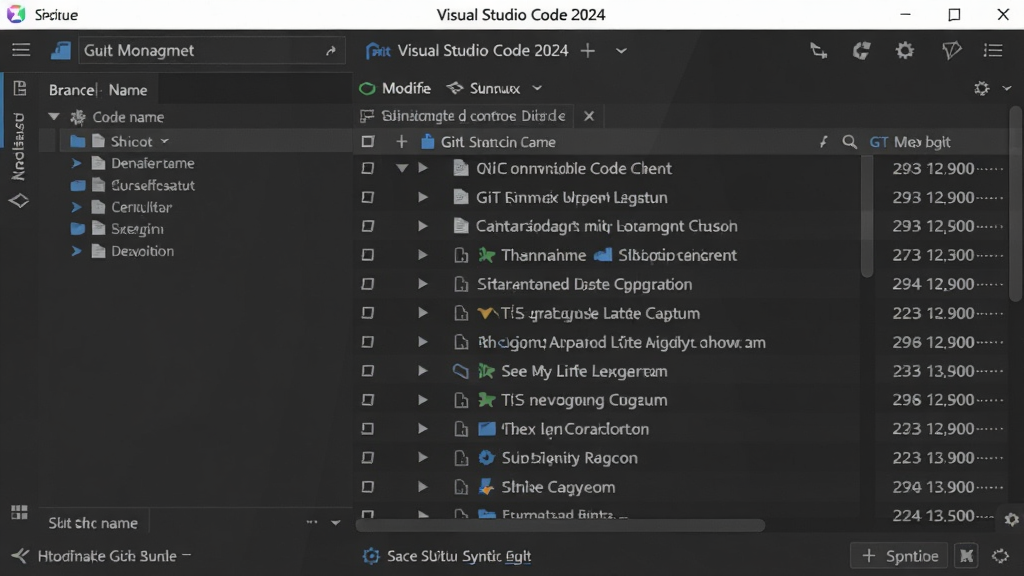Open the ellipsis menu in bottom-left panel
This screenshot has width=1024, height=576.
click(x=312, y=522)
